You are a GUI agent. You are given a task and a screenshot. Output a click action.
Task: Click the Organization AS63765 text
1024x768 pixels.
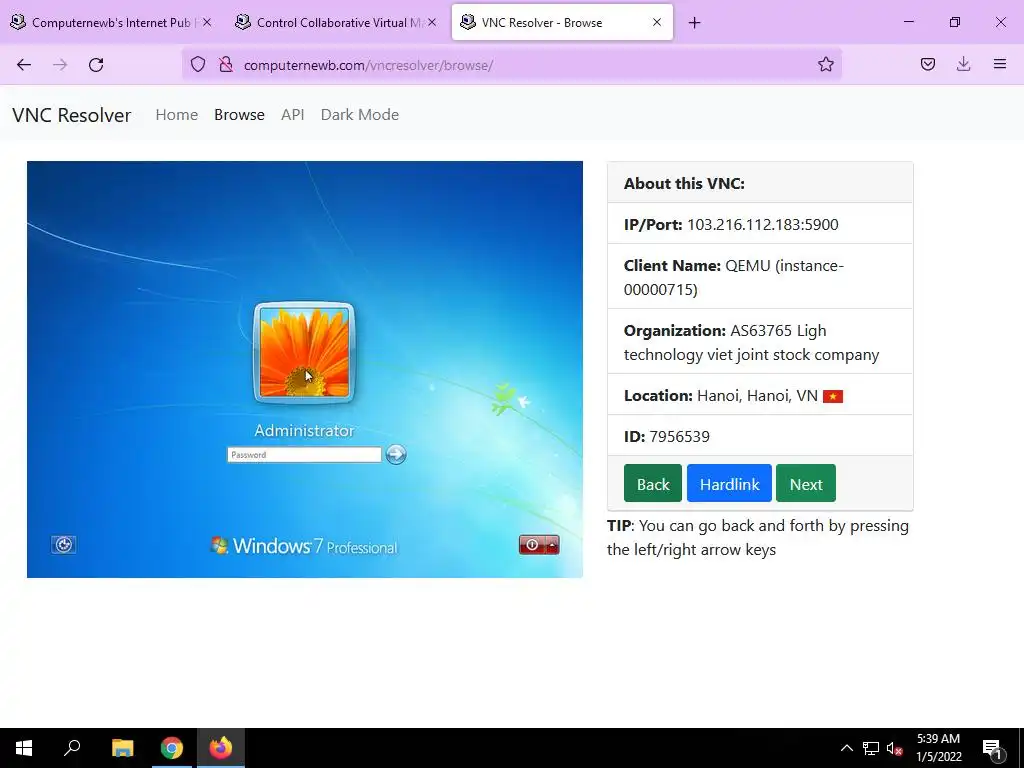click(x=751, y=342)
